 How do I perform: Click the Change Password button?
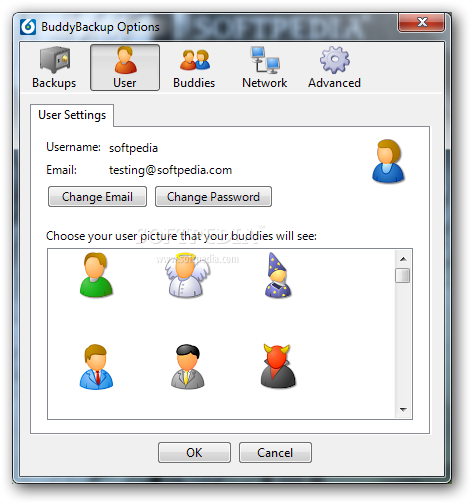click(213, 197)
